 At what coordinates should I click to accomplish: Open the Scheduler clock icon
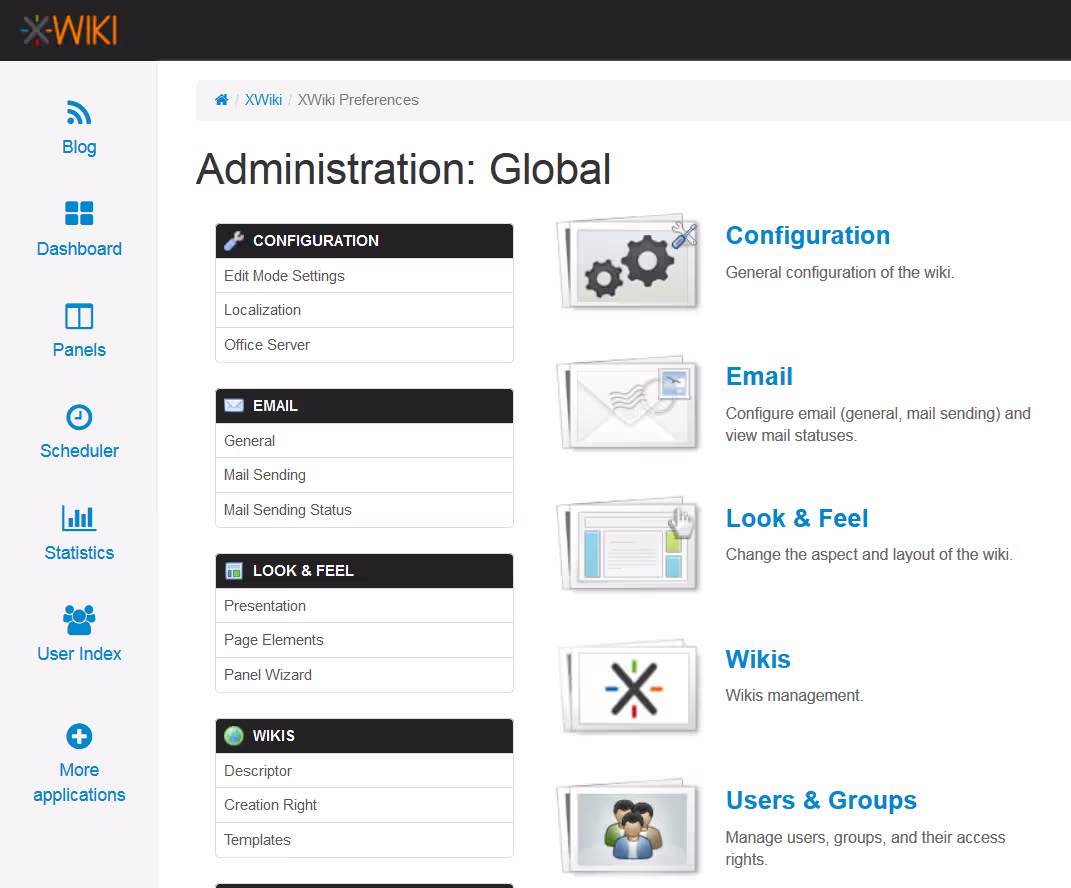[79, 417]
